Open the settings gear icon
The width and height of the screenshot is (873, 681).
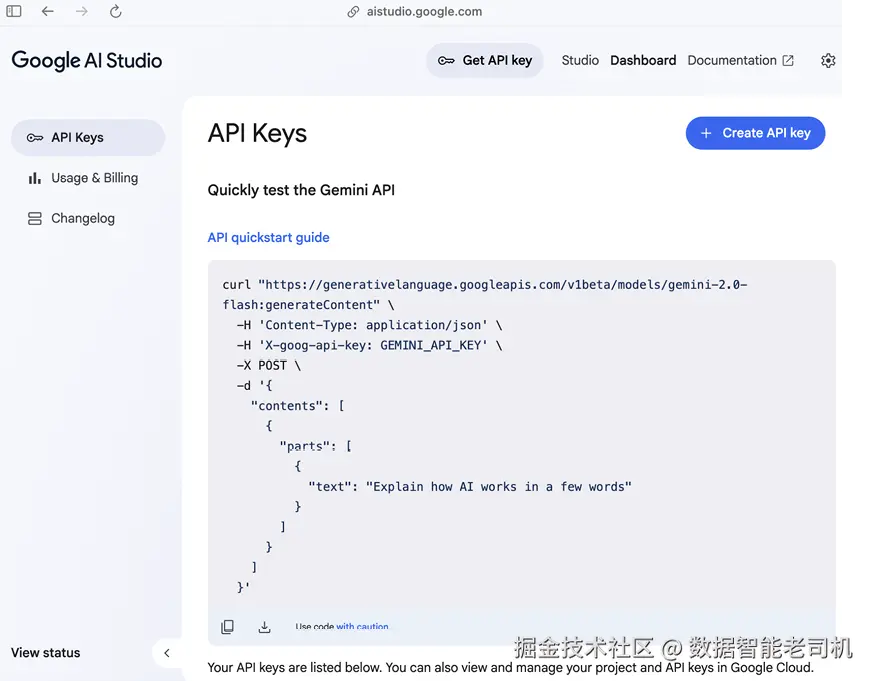828,60
